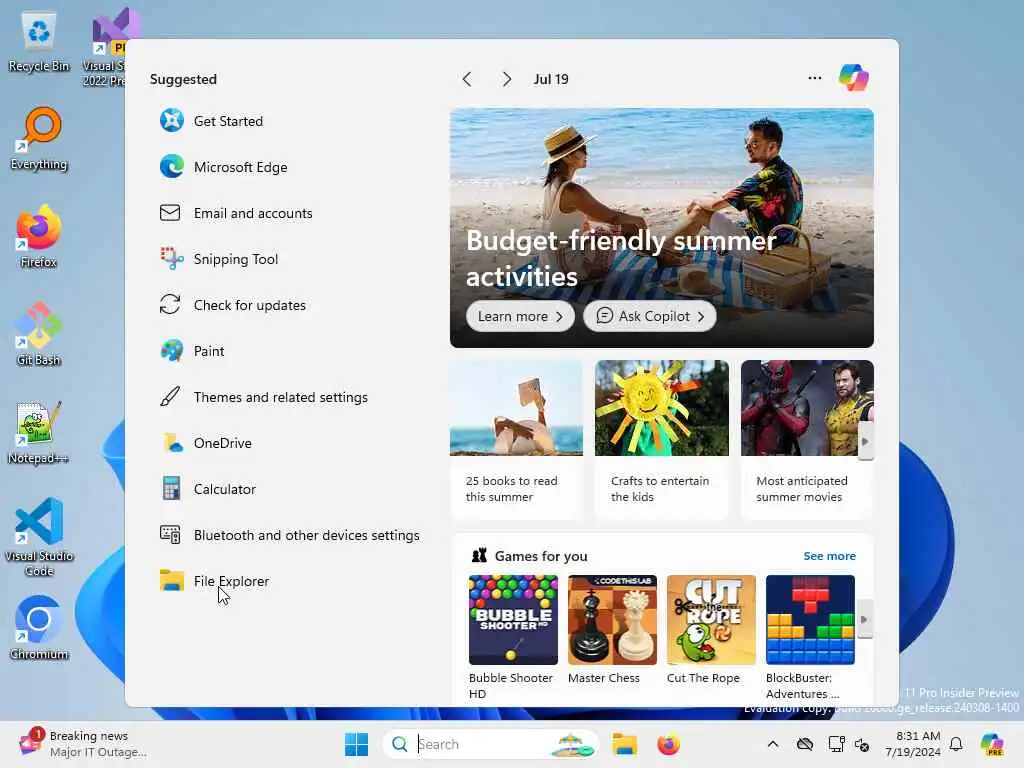This screenshot has width=1024, height=768.
Task: Click Learn more button on summer activities
Action: (520, 316)
